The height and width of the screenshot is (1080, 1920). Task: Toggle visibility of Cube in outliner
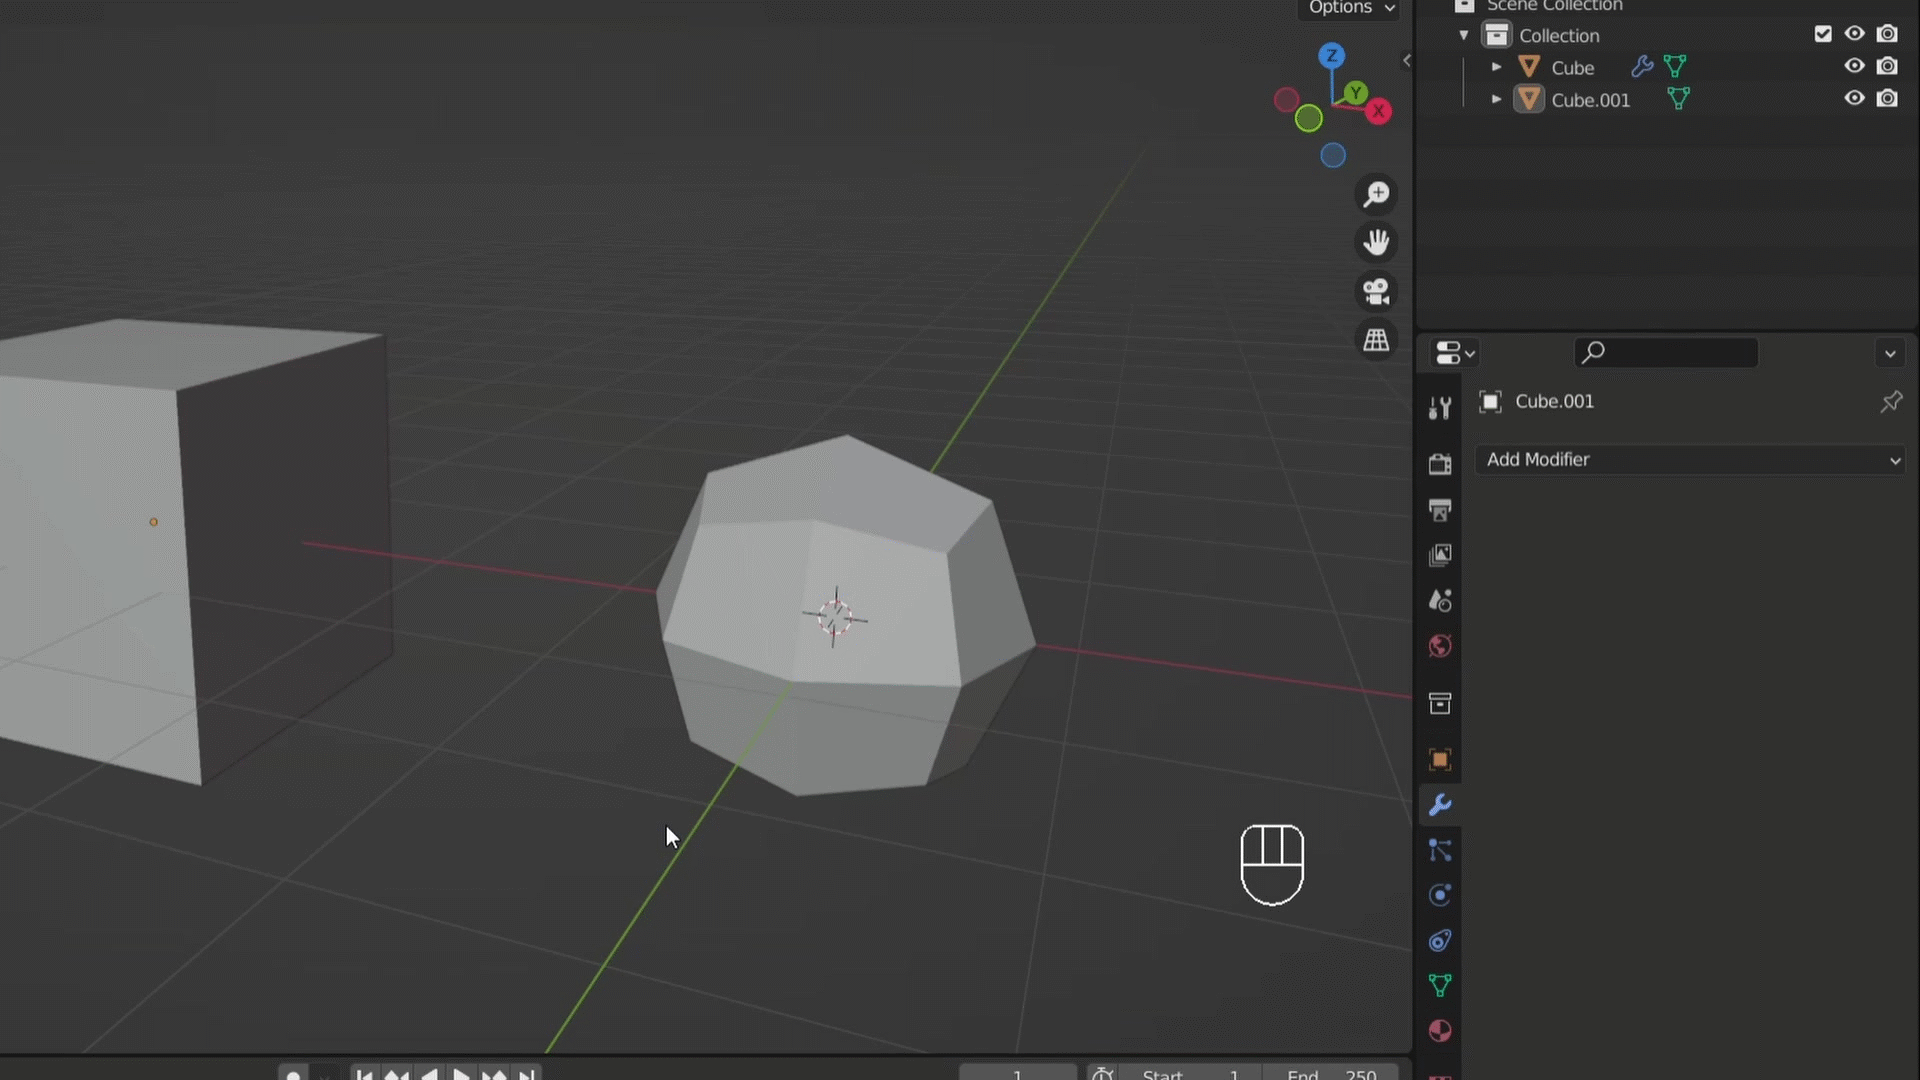pyautogui.click(x=1853, y=66)
